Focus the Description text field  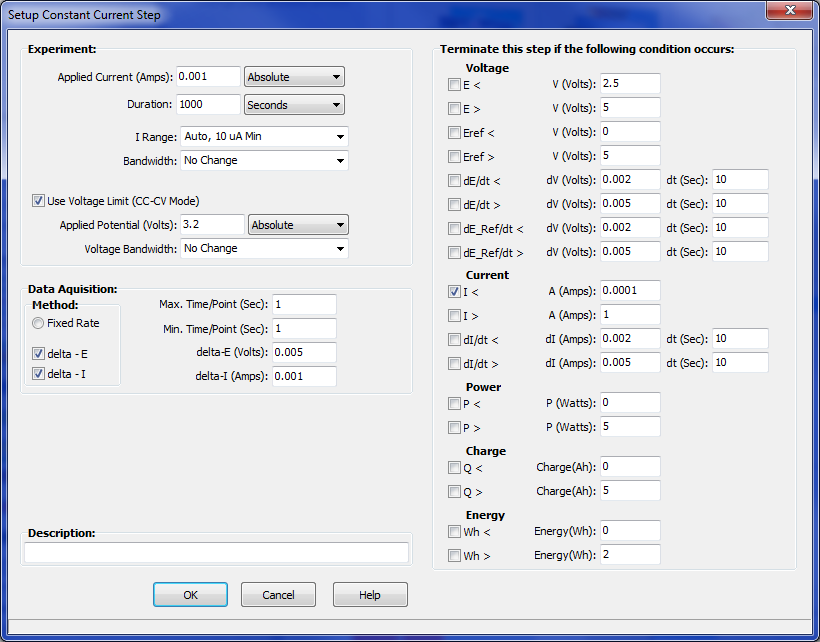(x=216, y=553)
